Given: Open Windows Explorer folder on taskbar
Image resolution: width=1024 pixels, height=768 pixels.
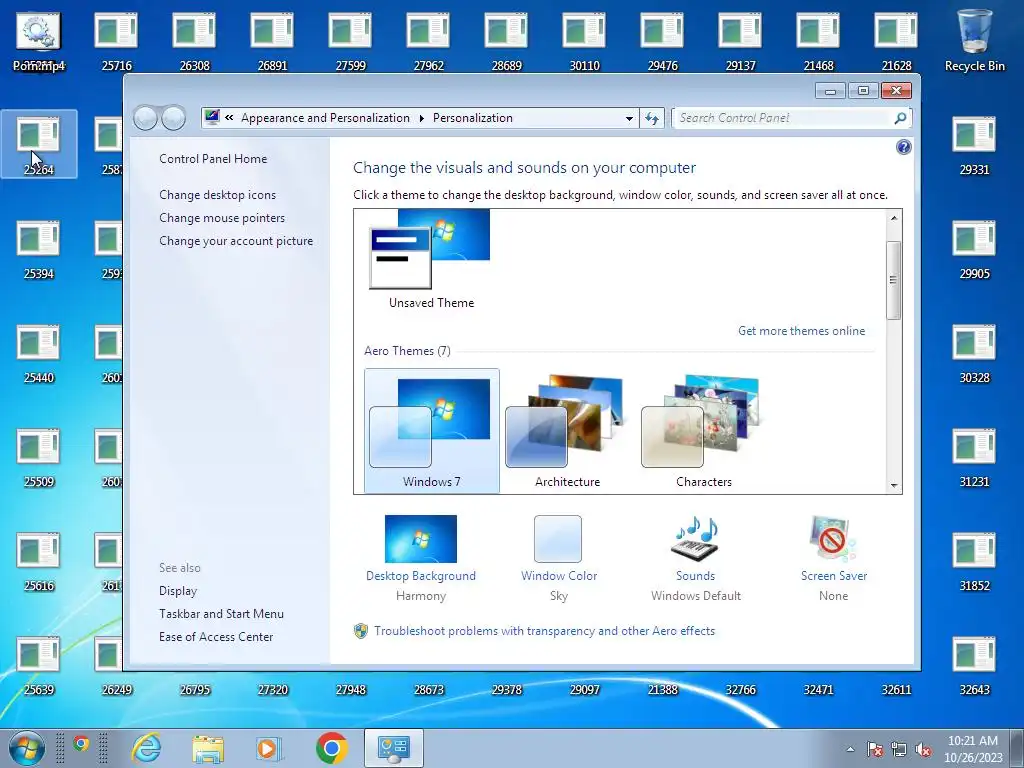Looking at the screenshot, I should click(x=208, y=748).
